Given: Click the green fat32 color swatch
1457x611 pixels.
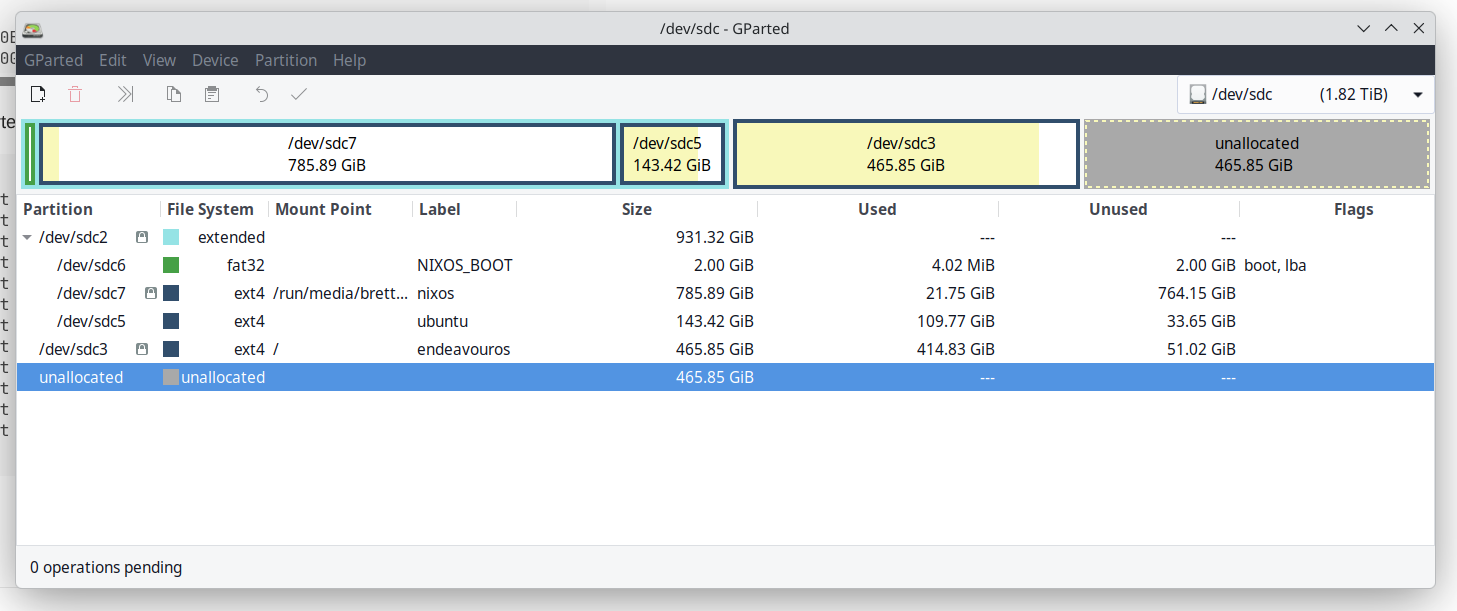Looking at the screenshot, I should 171,266.
